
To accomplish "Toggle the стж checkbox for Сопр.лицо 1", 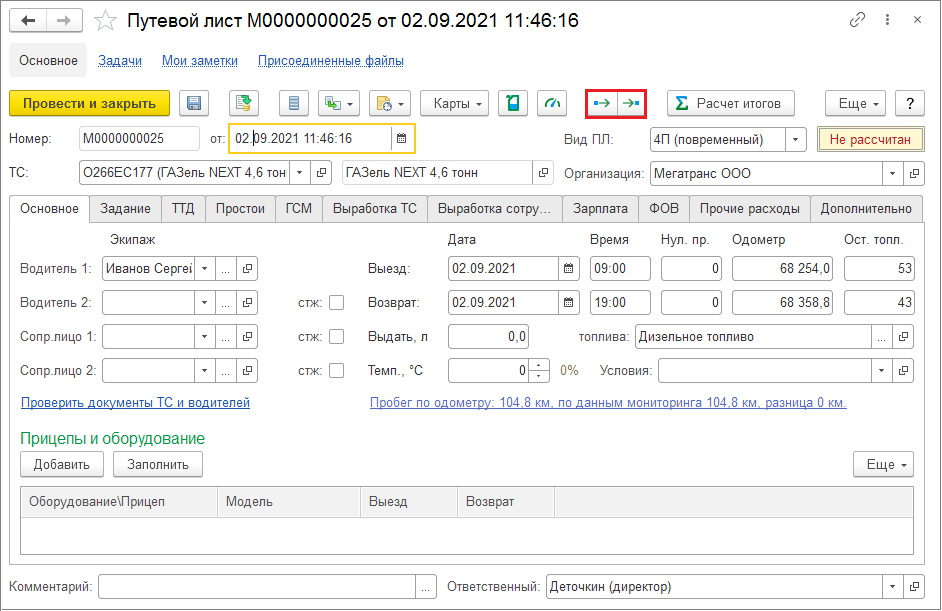I will [x=336, y=337].
